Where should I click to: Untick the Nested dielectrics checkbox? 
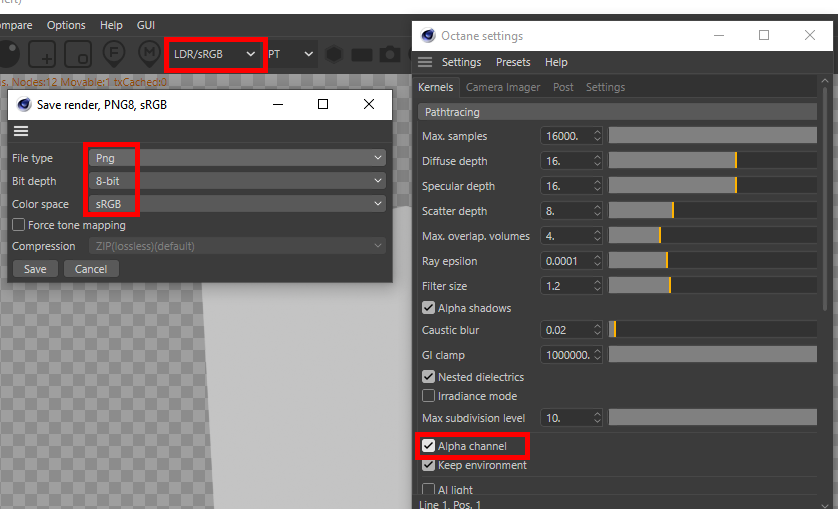pos(428,376)
